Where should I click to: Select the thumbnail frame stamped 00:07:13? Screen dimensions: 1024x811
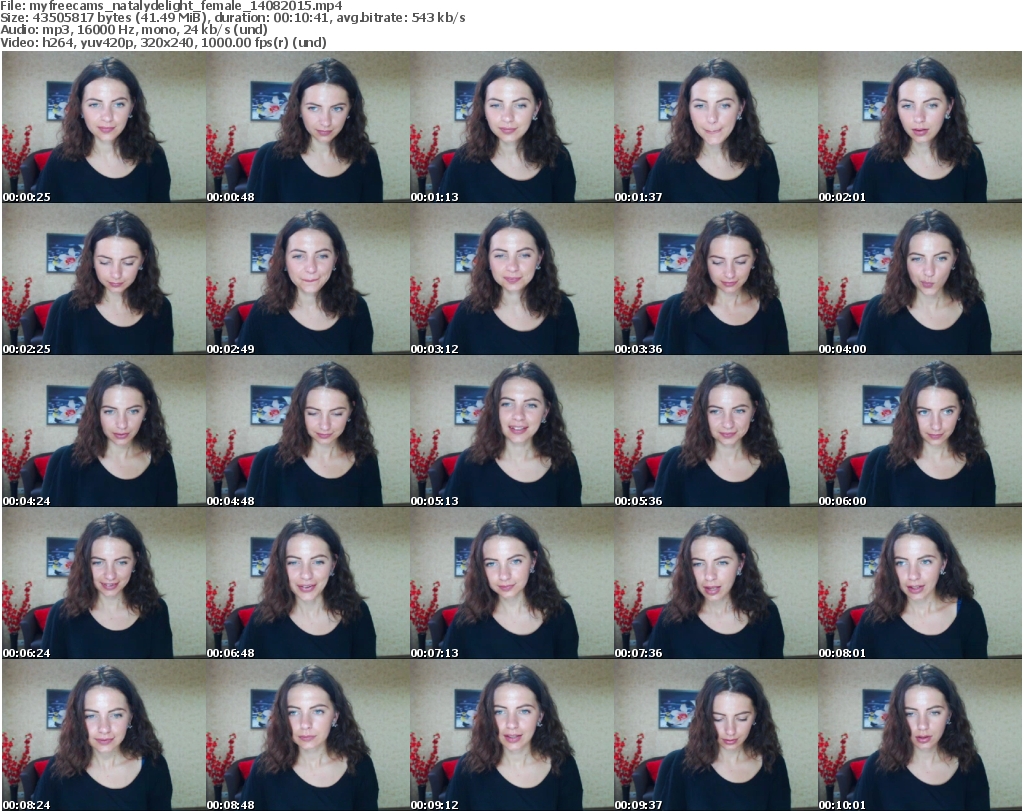pyautogui.click(x=511, y=583)
